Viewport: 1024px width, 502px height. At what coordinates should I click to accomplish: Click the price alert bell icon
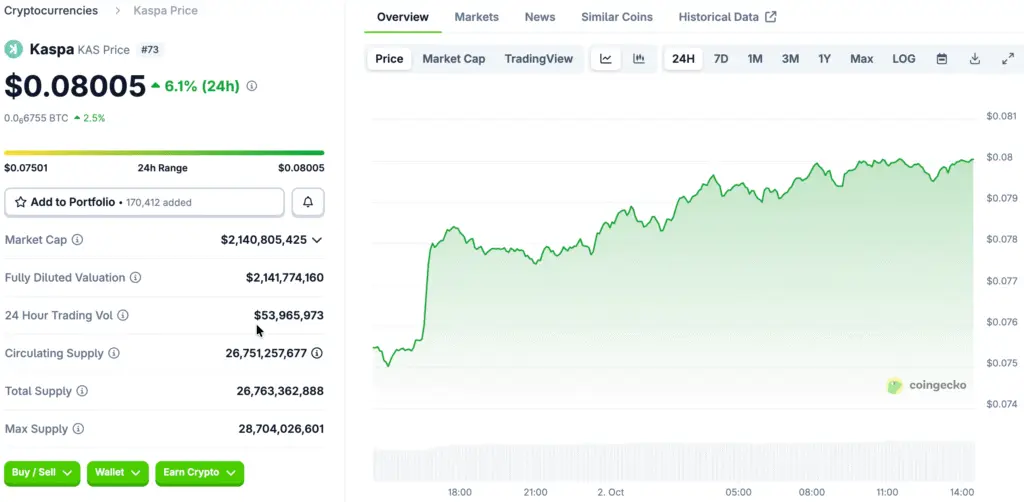308,202
